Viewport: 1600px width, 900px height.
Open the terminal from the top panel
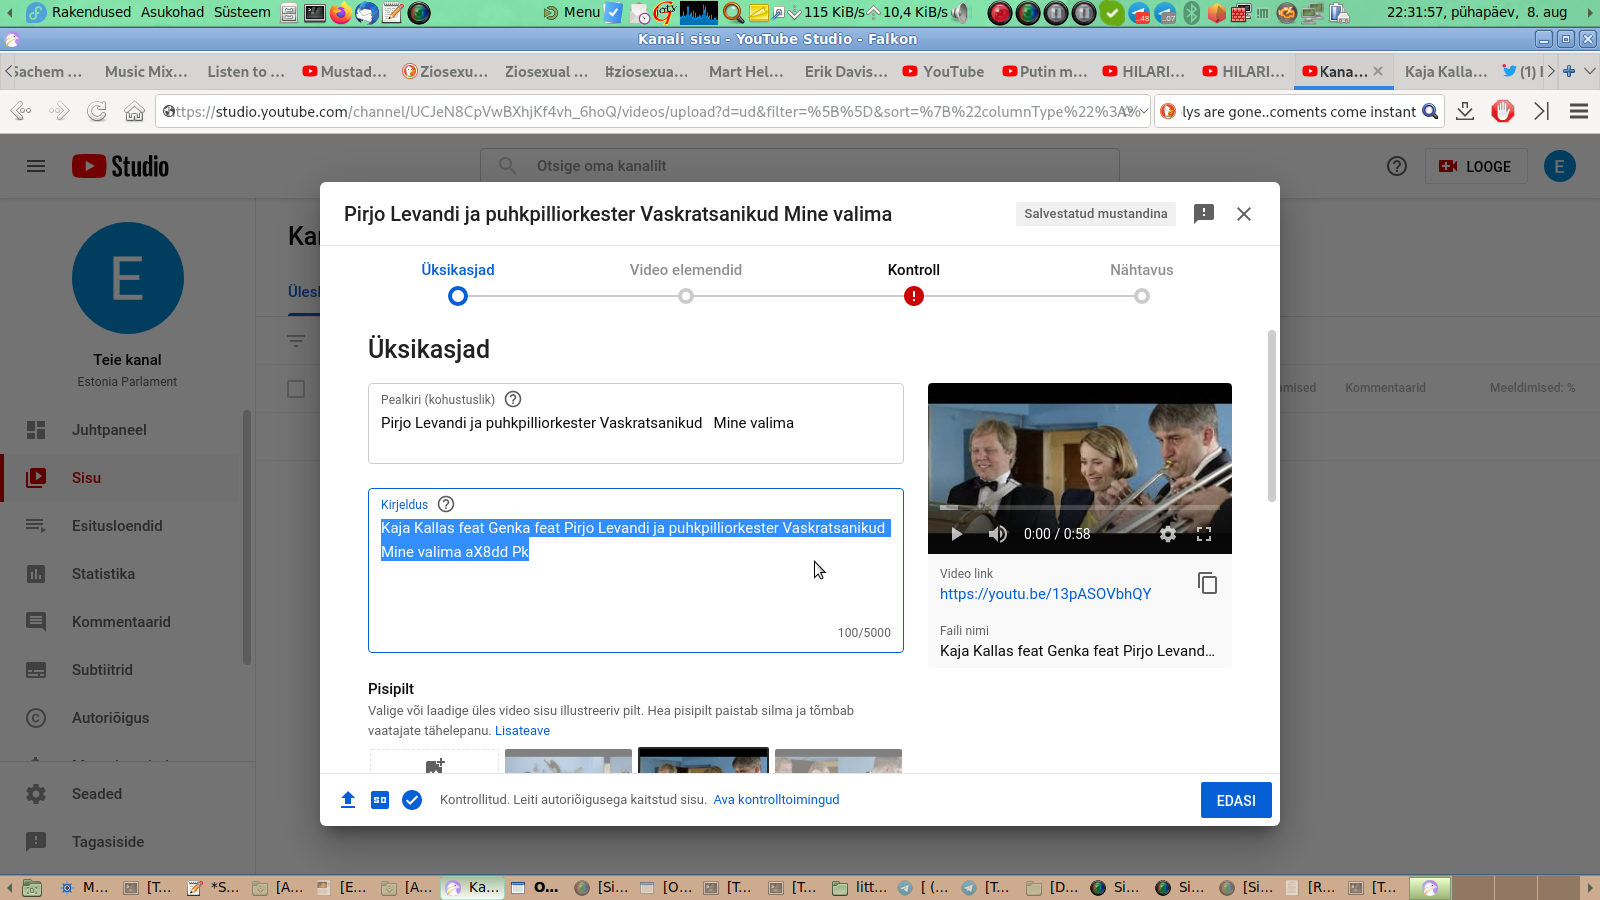[314, 13]
